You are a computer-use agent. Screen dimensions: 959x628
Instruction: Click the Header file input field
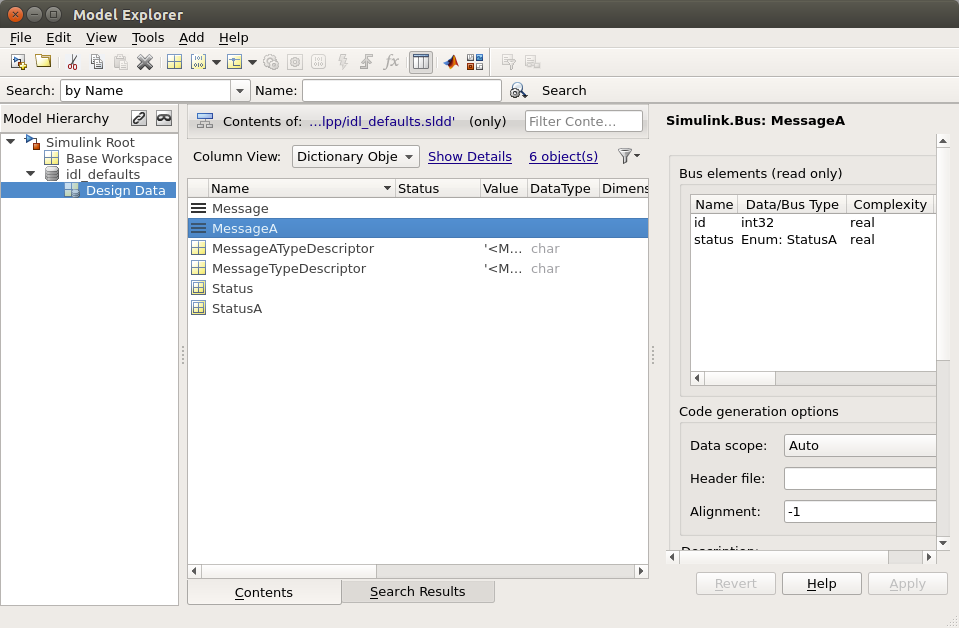(x=860, y=478)
